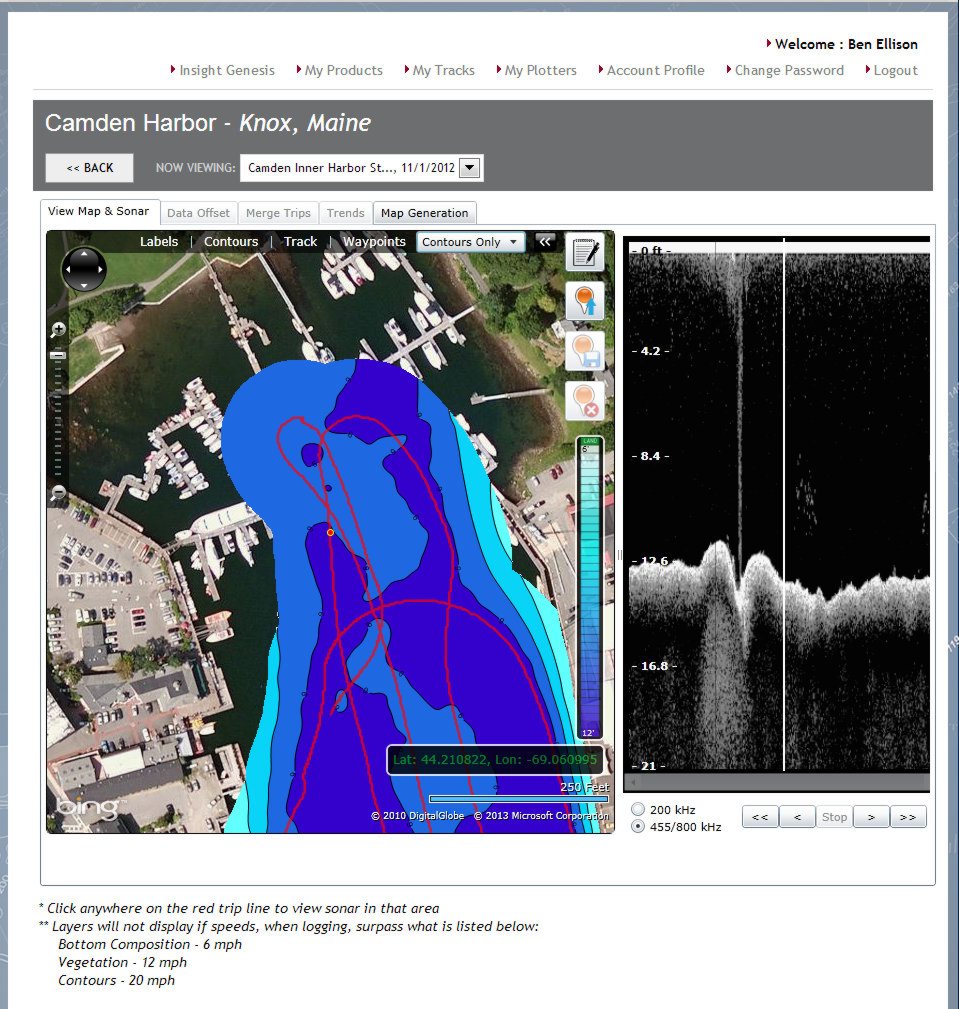Image resolution: width=959 pixels, height=1009 pixels.
Task: Click the orange position marker on track
Action: 330,532
